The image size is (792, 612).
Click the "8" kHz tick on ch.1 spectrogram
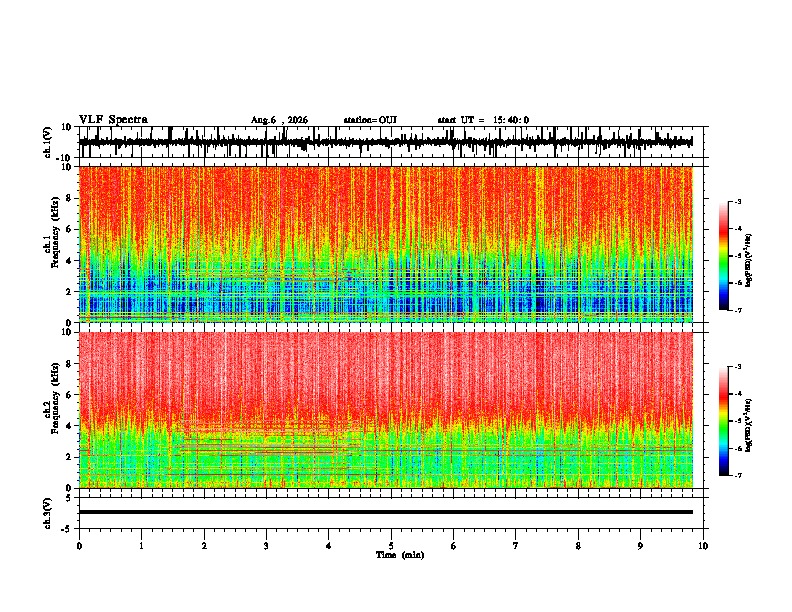[69, 198]
